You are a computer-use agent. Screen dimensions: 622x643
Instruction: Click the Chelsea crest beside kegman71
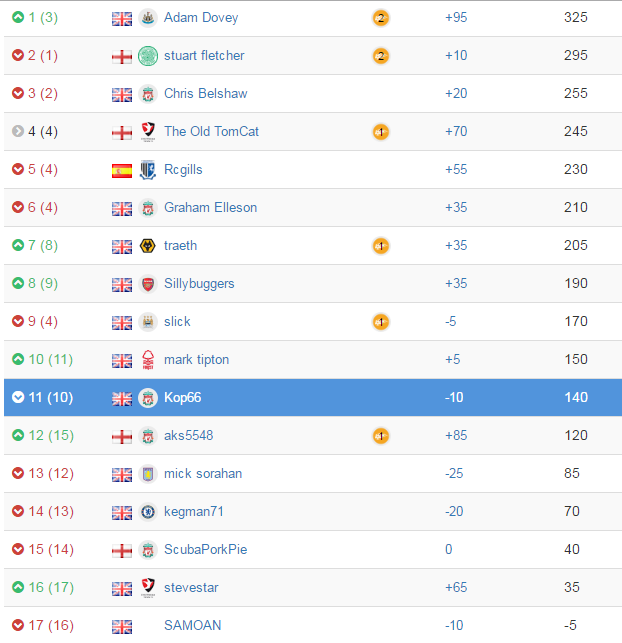(x=148, y=512)
